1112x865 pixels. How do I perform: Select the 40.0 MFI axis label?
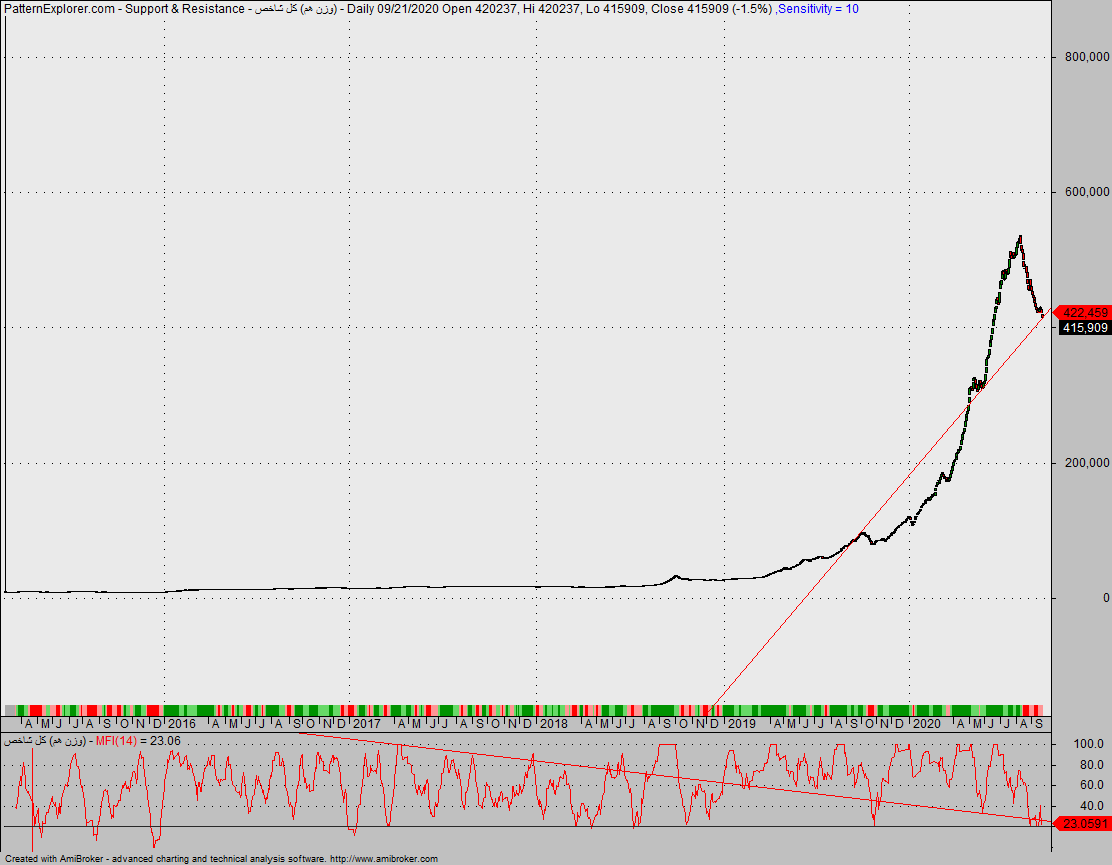click(x=1091, y=806)
